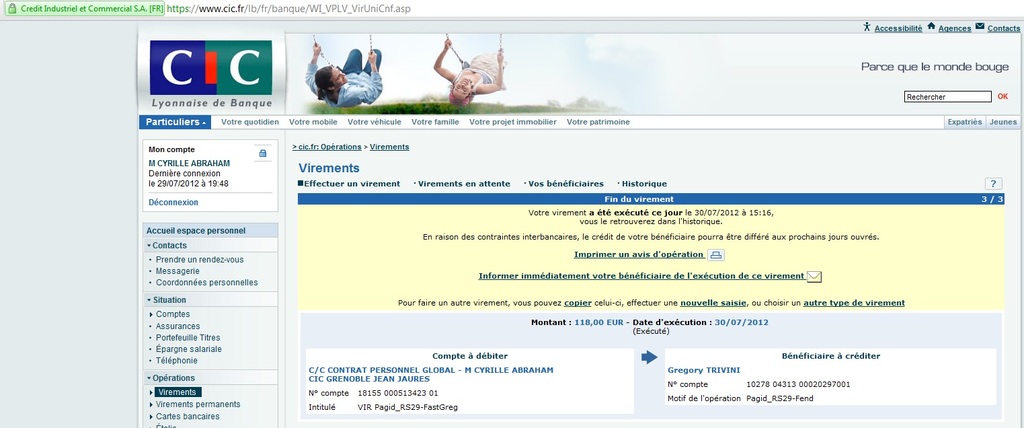The height and width of the screenshot is (428, 1024).
Task: Click the Contacts envelope icon in header
Action: pyautogui.click(x=980, y=27)
